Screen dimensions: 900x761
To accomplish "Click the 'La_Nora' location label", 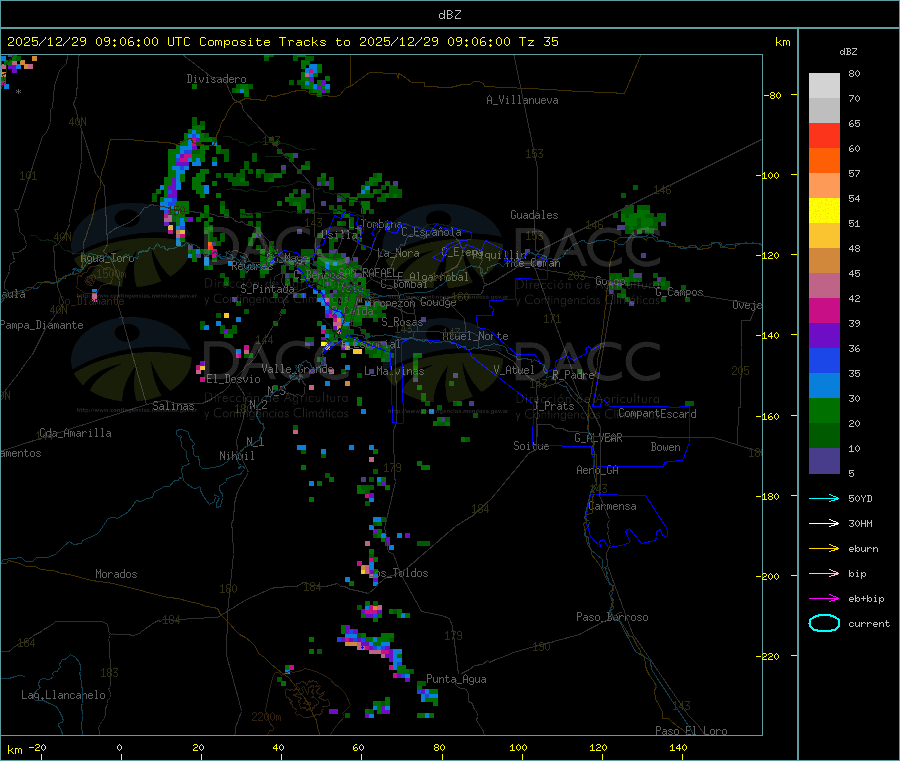I will pos(398,253).
